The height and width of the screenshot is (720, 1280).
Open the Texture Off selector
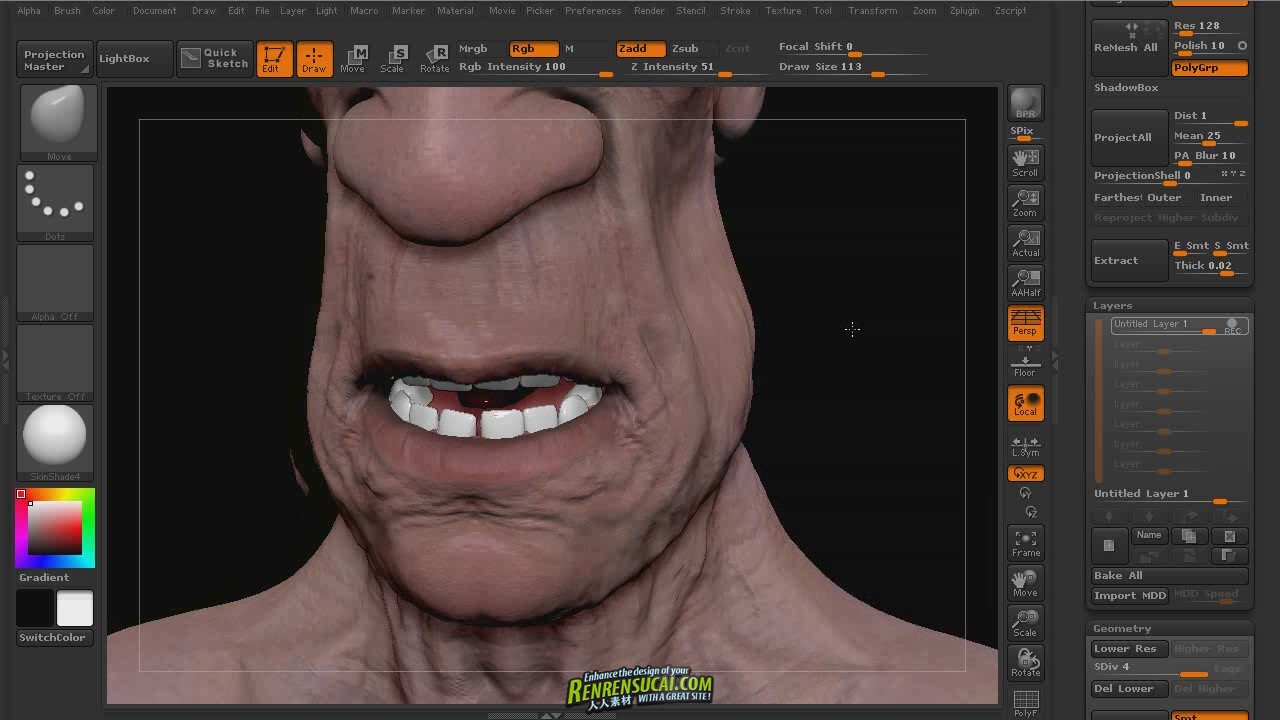click(x=56, y=362)
